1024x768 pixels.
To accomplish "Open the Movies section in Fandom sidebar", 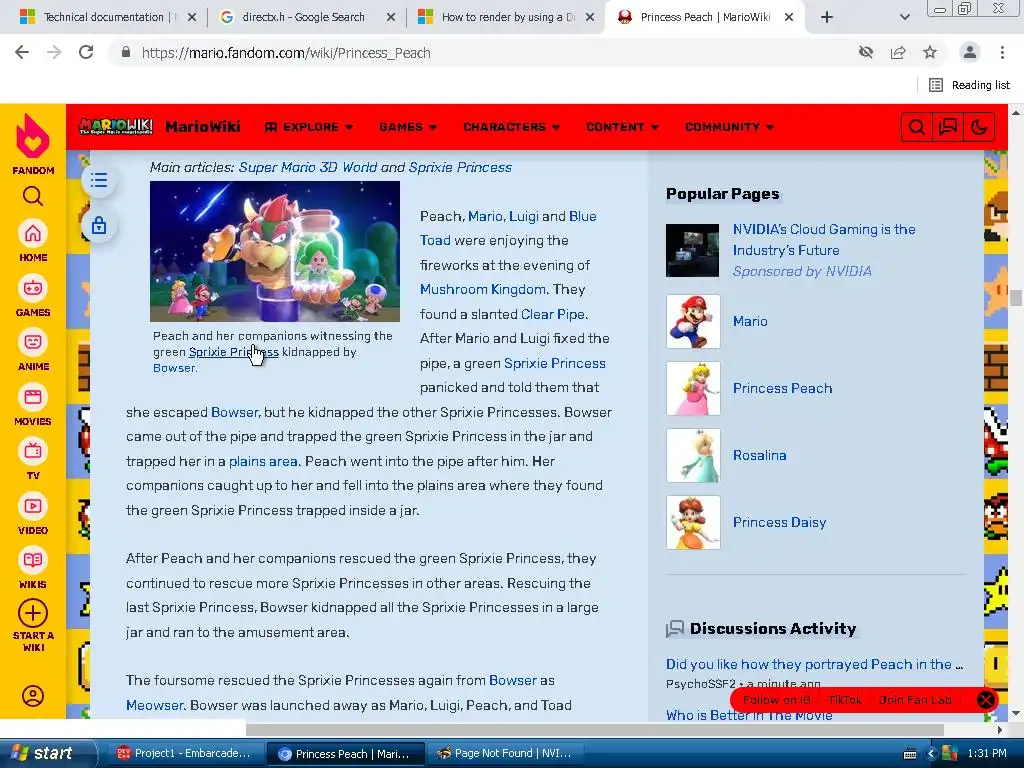I will click(33, 397).
